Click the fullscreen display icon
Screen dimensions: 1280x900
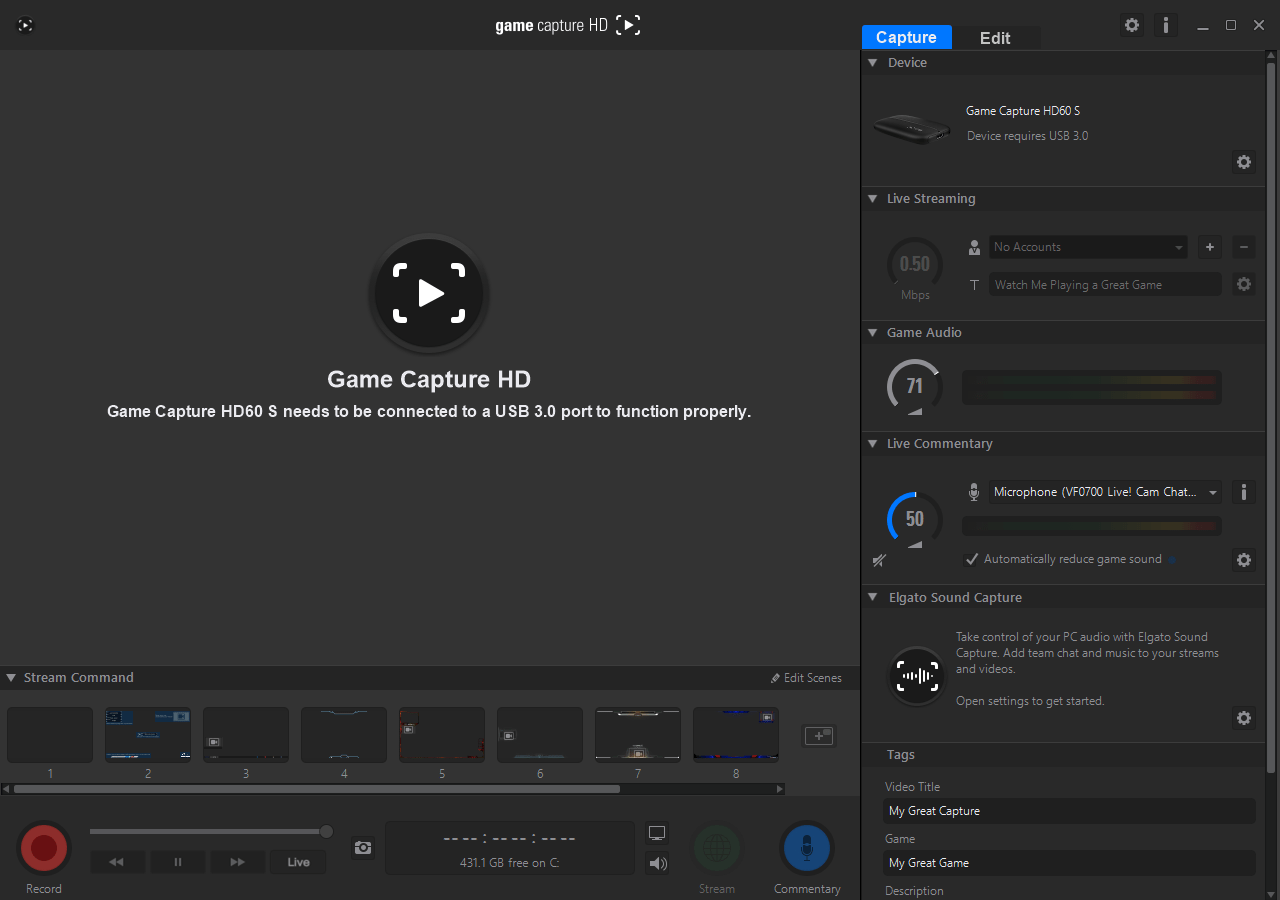(x=657, y=831)
